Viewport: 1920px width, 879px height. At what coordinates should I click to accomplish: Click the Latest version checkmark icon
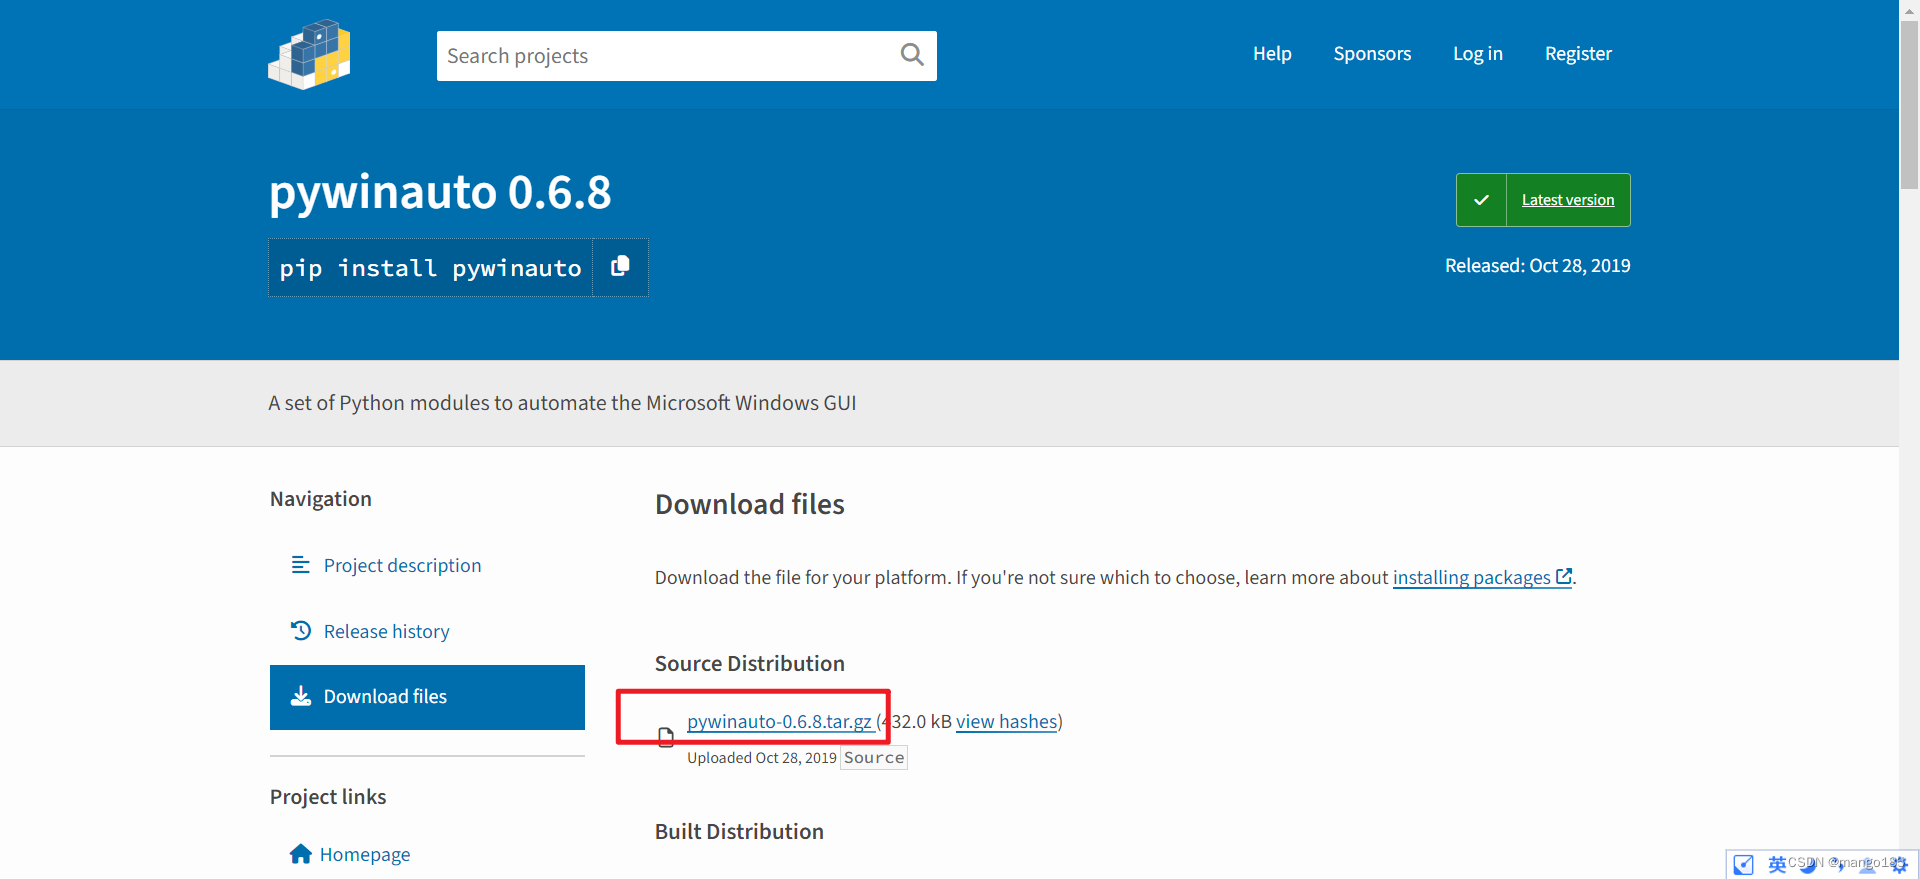(x=1481, y=200)
